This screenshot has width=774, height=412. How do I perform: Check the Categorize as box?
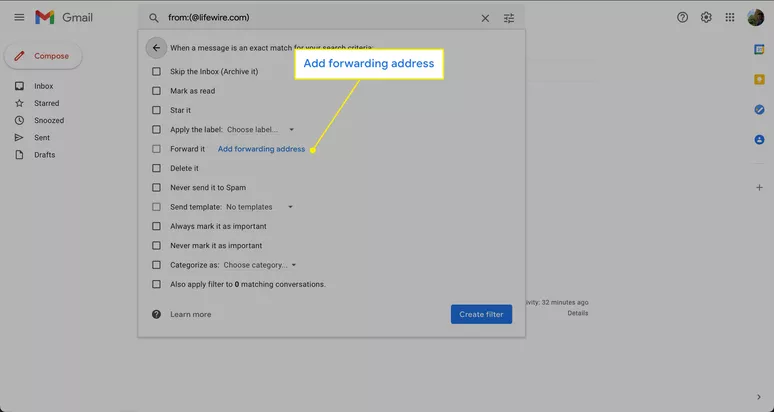[x=156, y=265]
